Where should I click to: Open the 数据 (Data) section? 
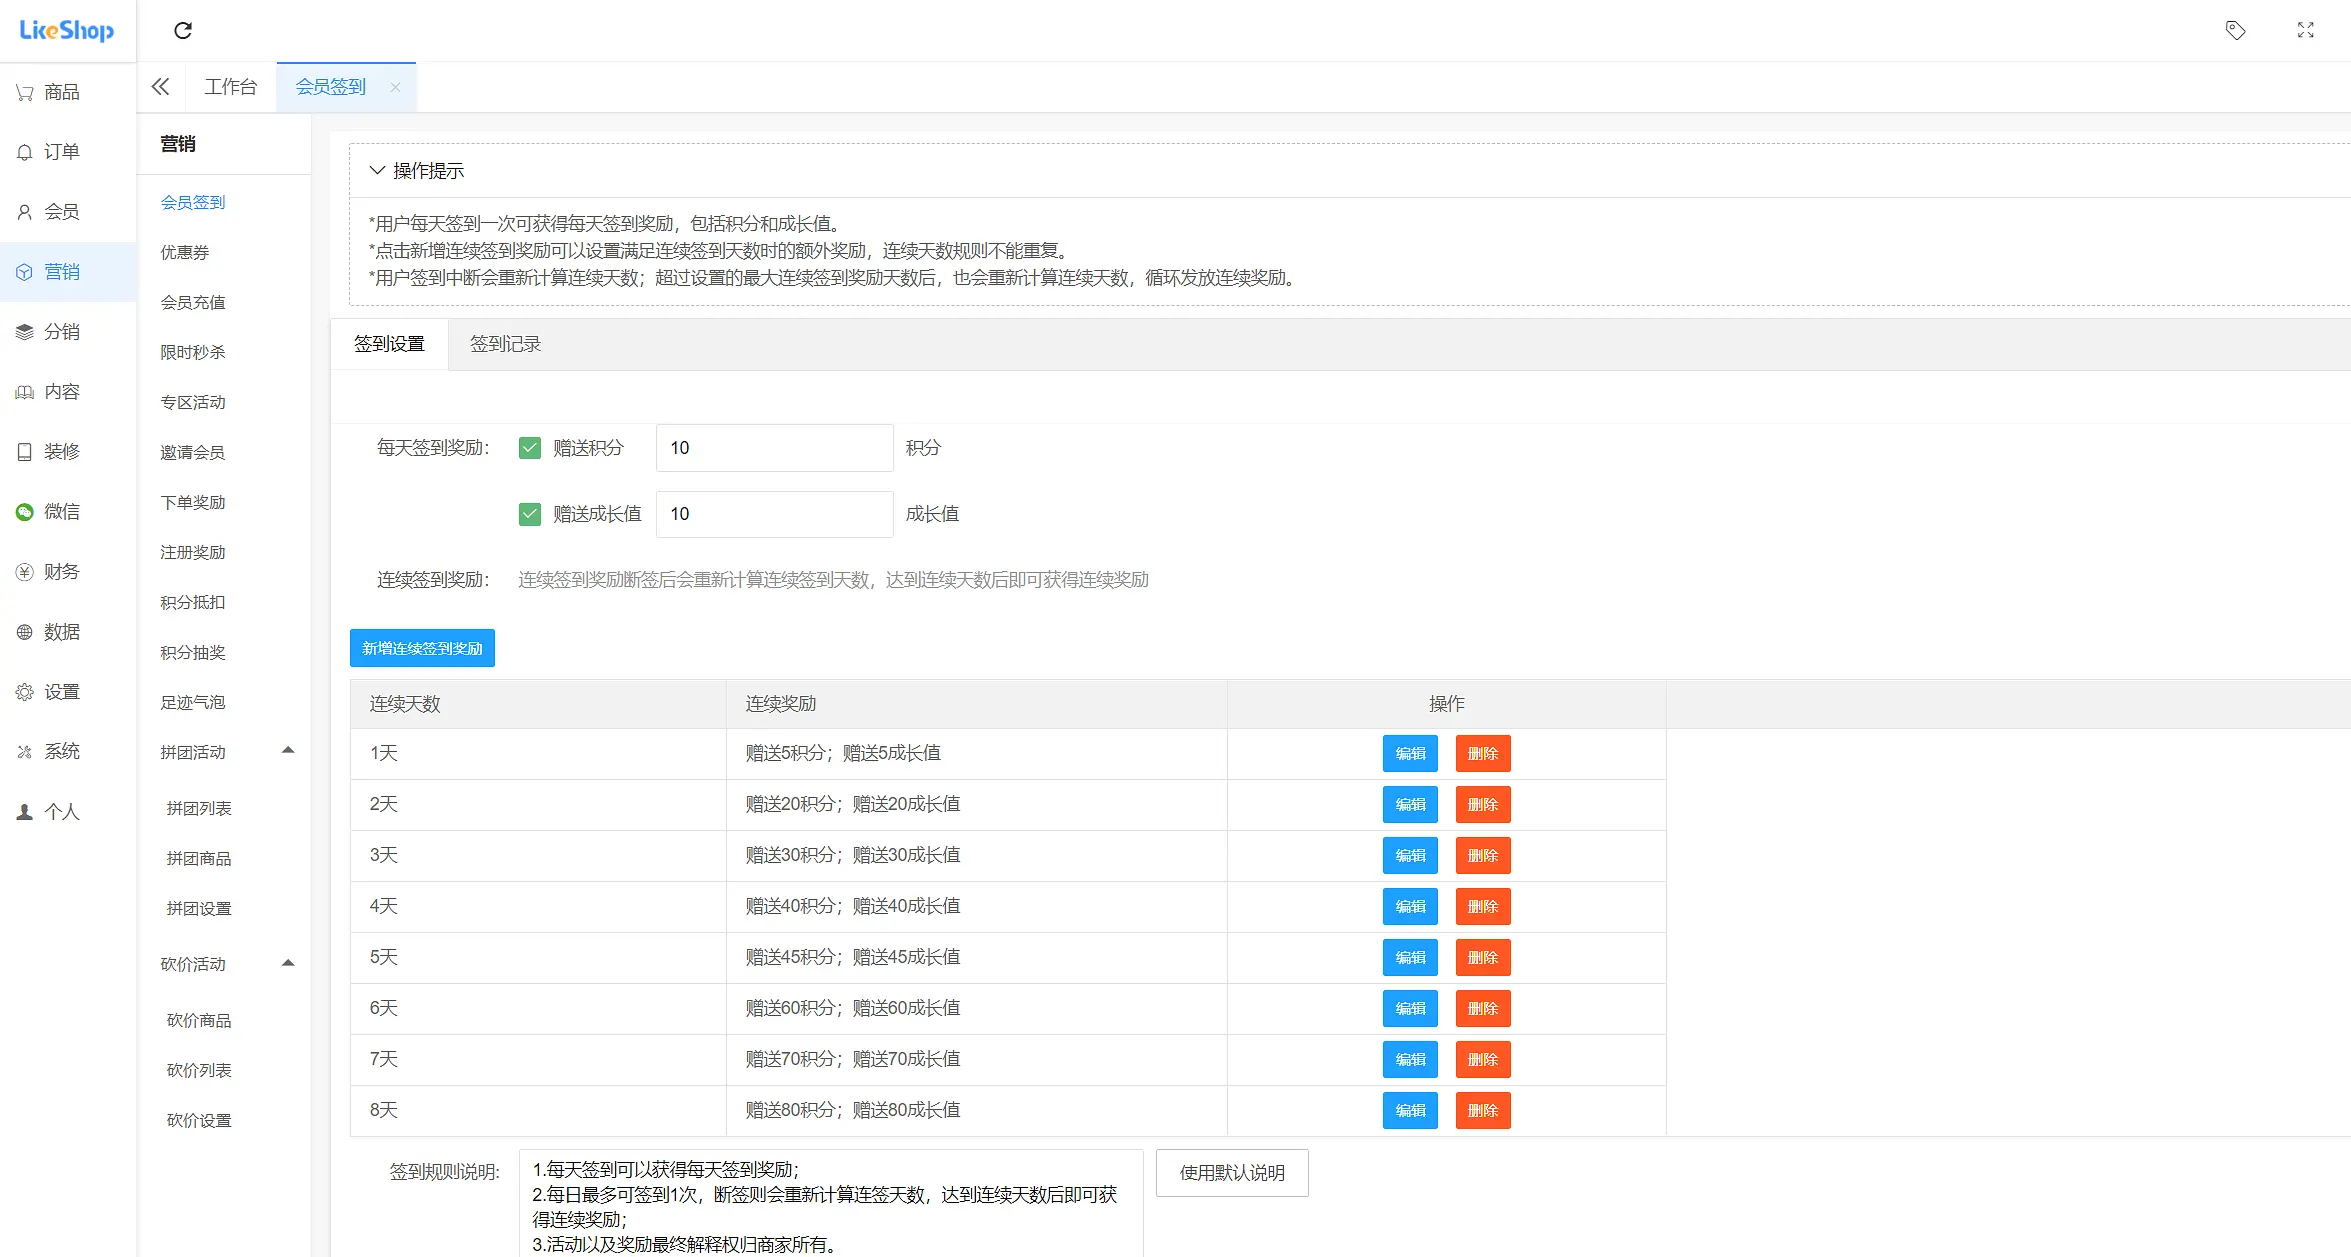(60, 631)
